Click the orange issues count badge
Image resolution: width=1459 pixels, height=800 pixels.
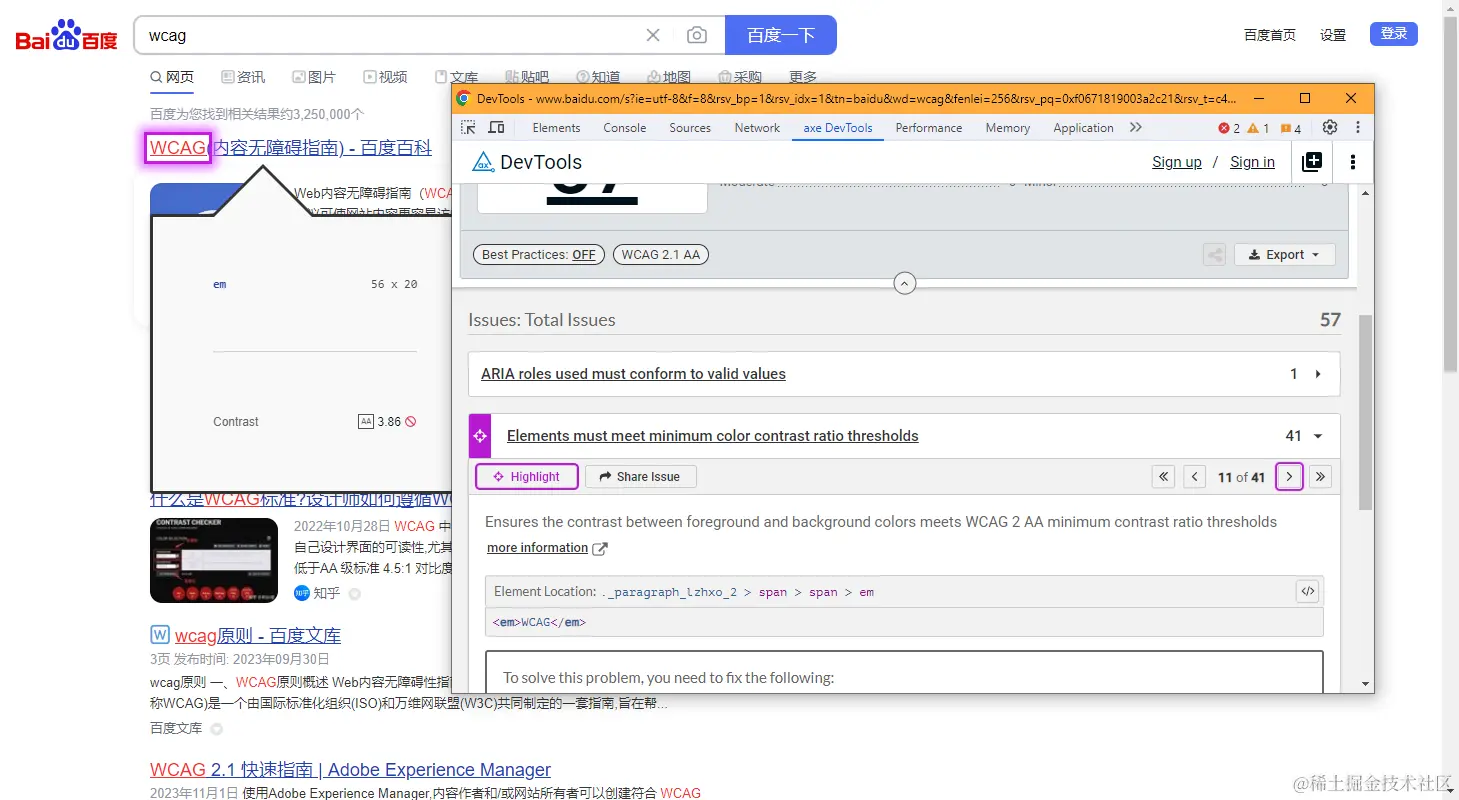coord(1291,128)
